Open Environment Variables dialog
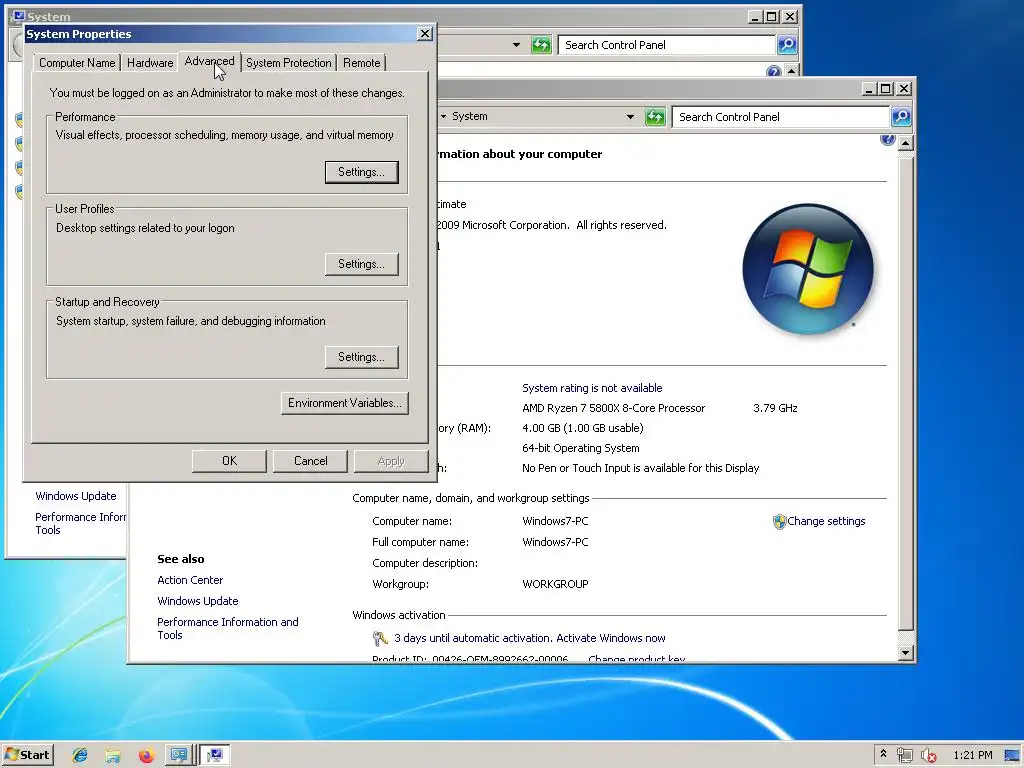 click(345, 403)
